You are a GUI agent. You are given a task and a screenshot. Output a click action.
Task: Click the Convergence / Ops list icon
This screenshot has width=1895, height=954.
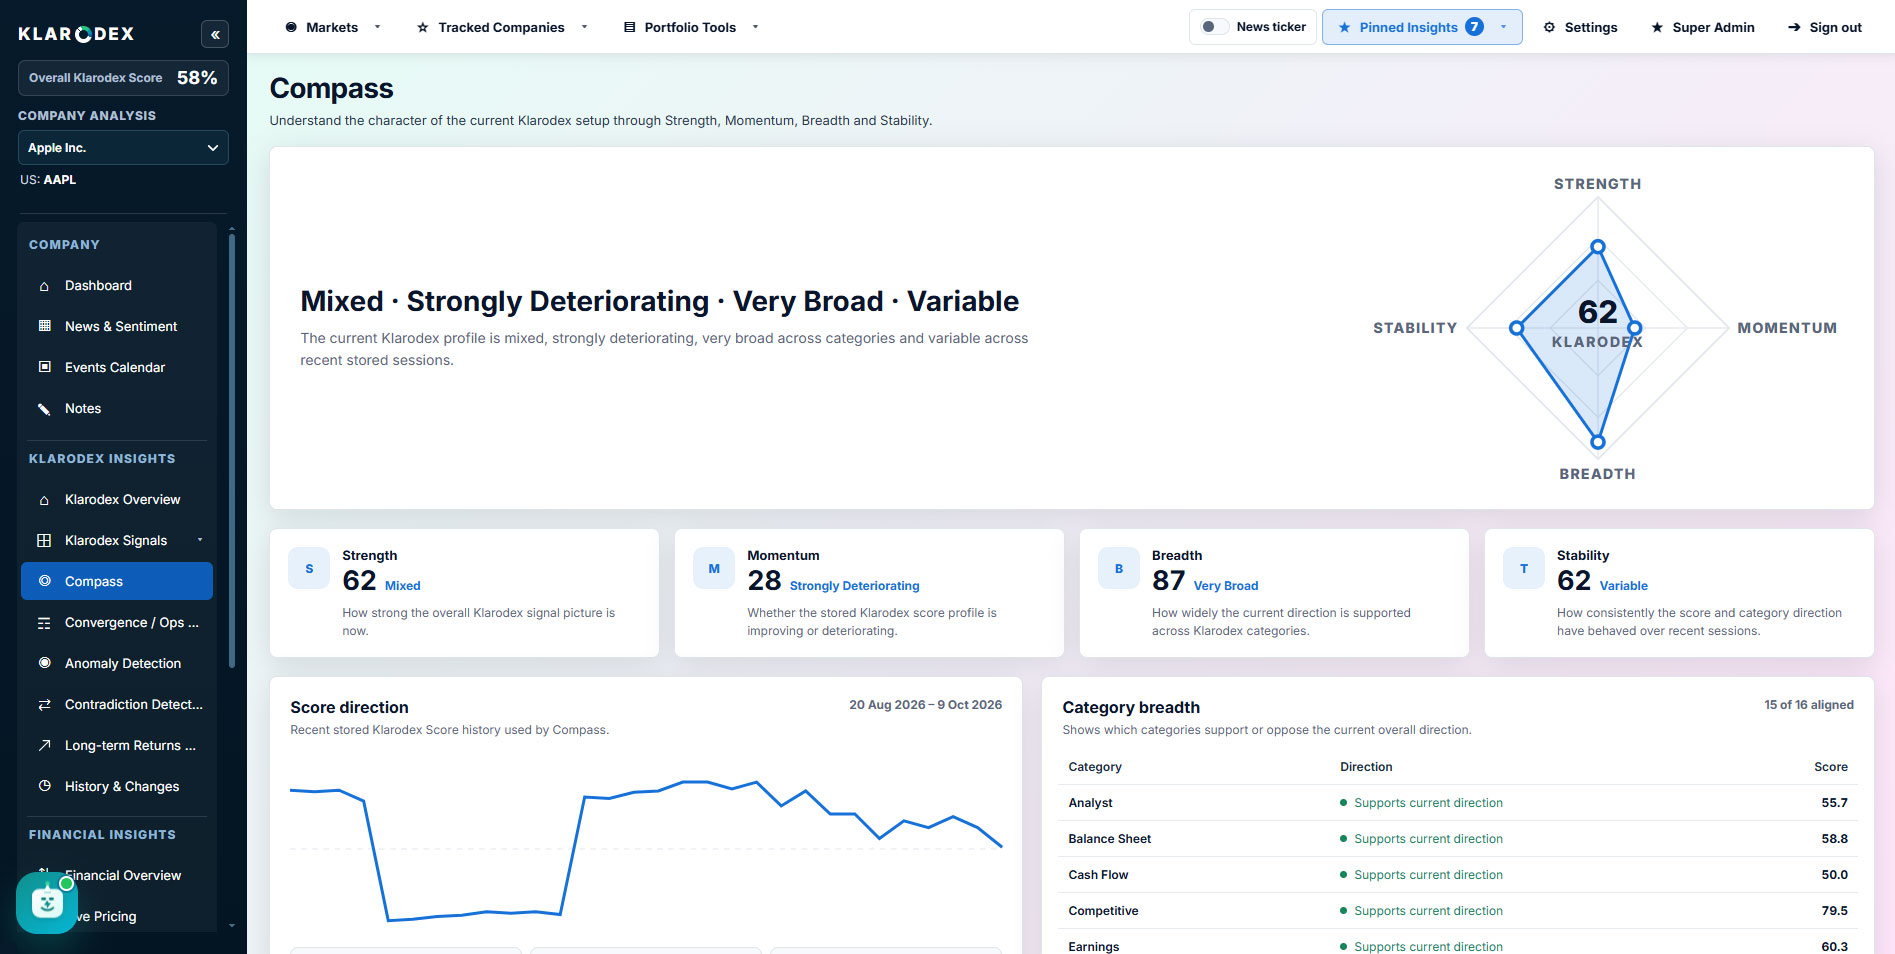click(x=44, y=623)
